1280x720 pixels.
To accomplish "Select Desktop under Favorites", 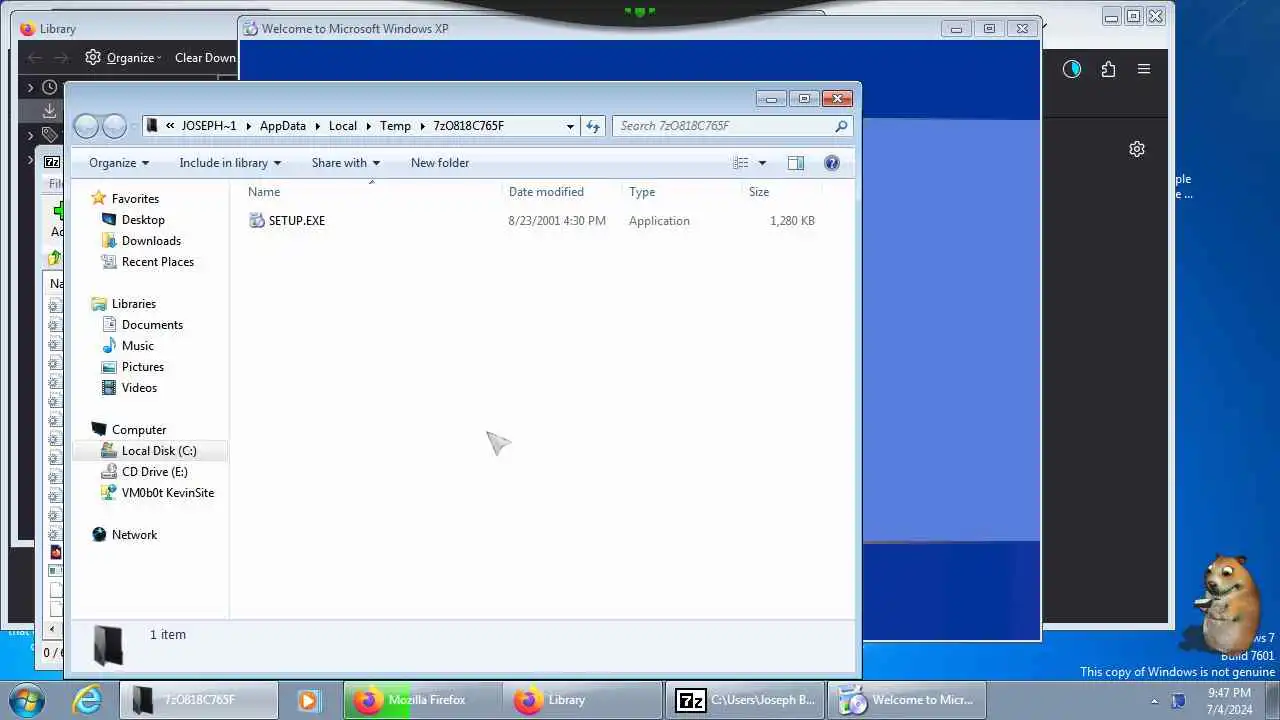I will (143, 220).
